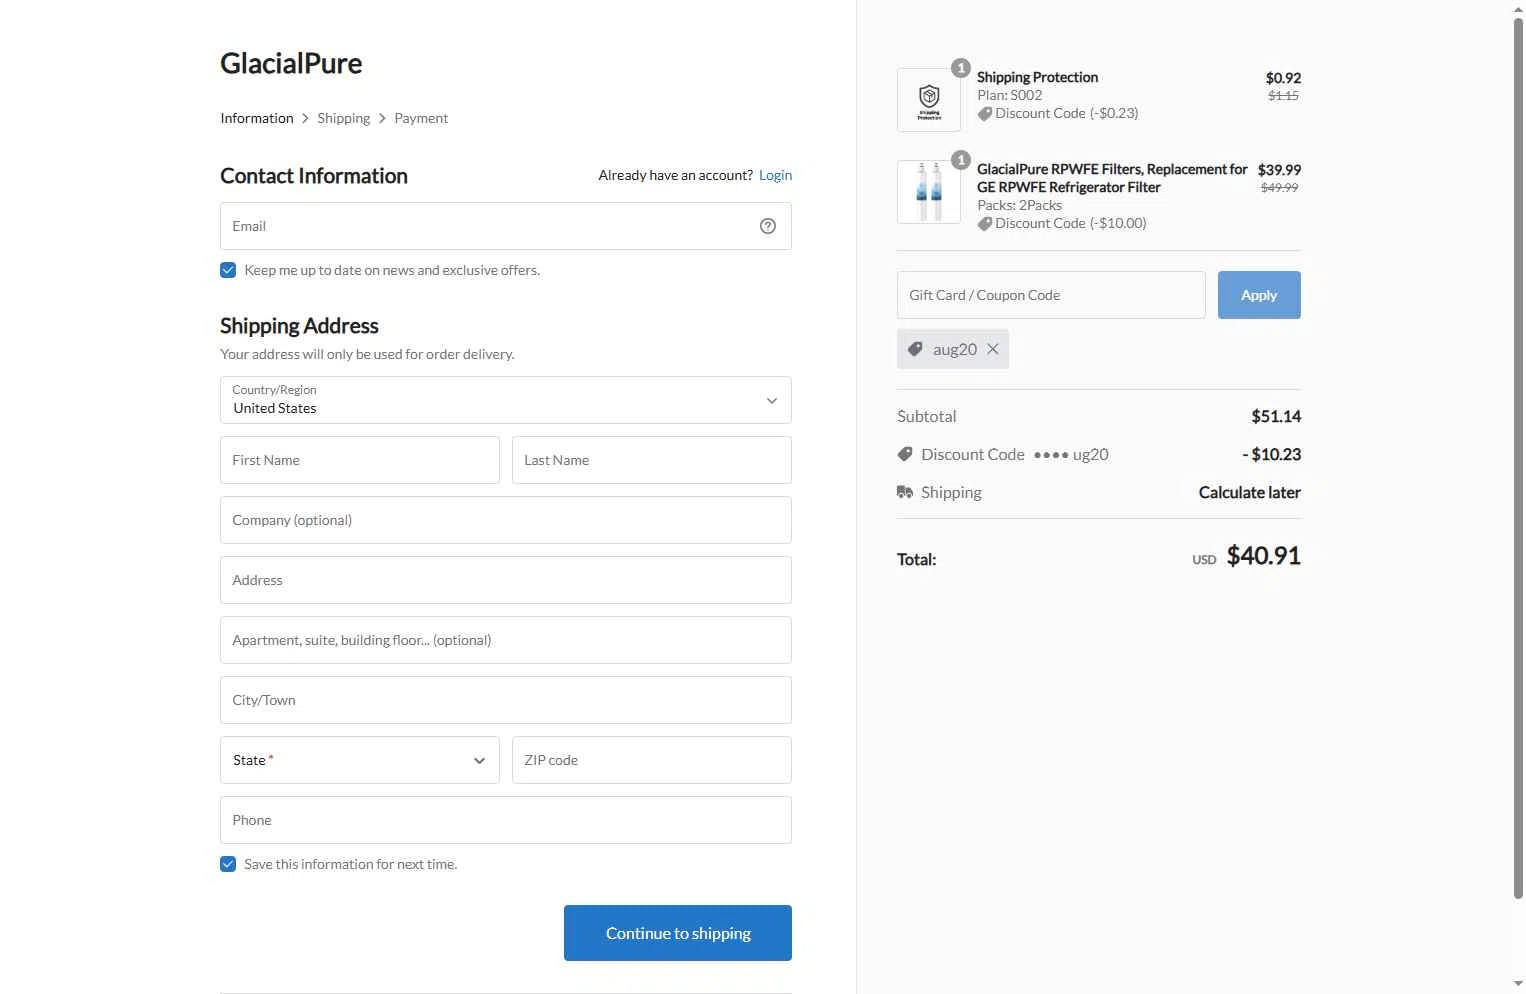Toggle Save this information for next time
1526x994 pixels.
pos(228,864)
